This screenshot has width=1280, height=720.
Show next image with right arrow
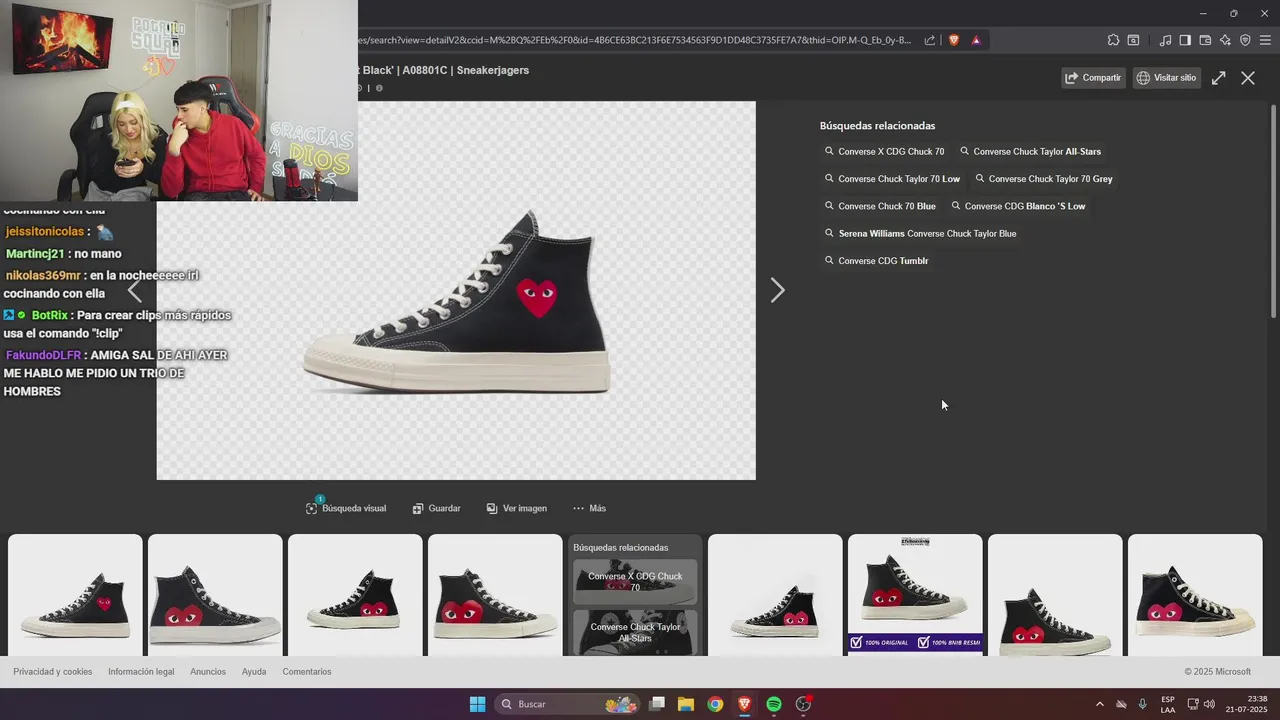click(x=777, y=290)
